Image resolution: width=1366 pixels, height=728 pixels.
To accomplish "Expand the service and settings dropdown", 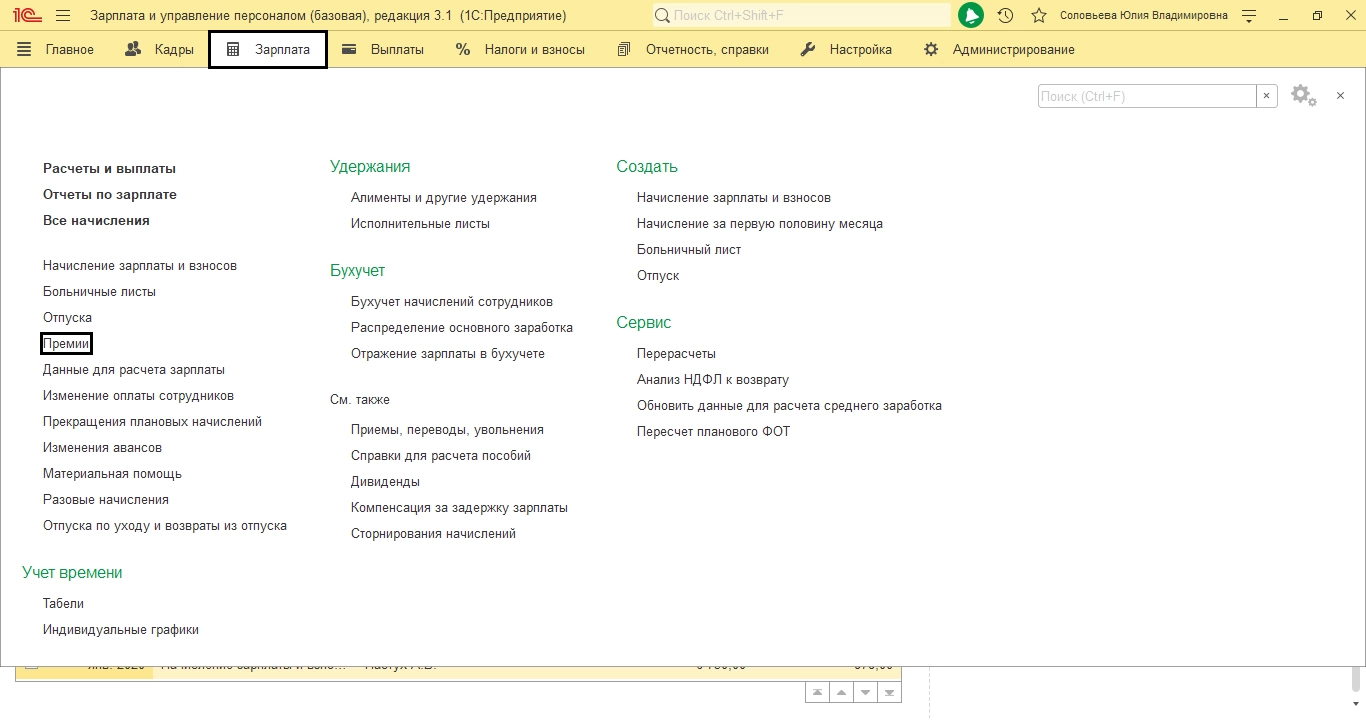I will pos(1248,16).
